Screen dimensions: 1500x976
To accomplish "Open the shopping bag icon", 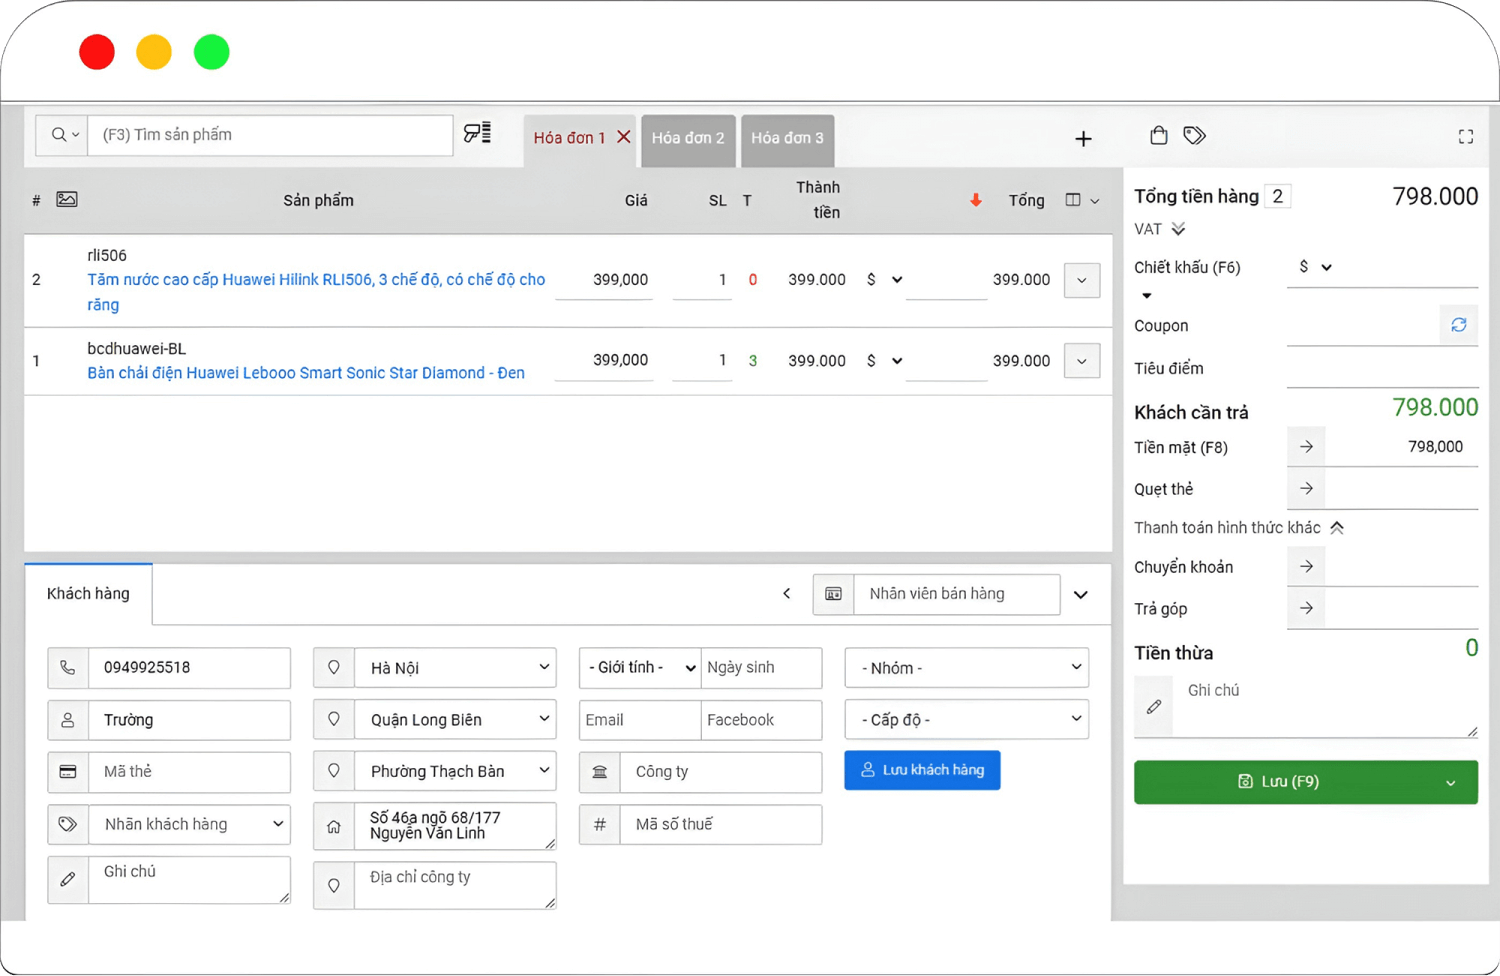I will 1158,135.
